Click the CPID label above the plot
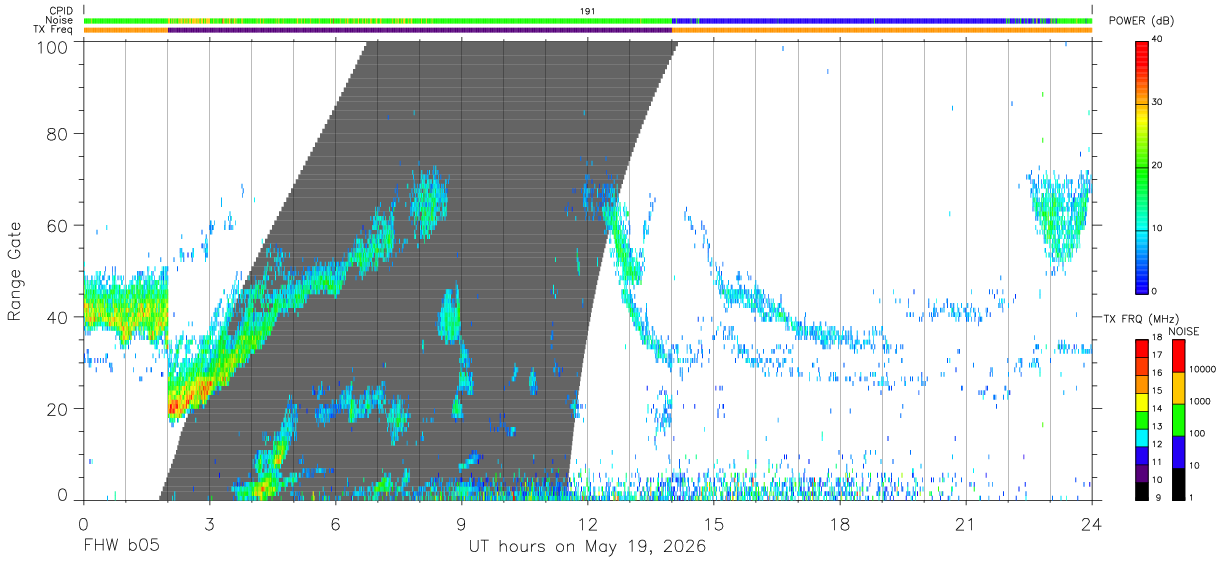 61,10
